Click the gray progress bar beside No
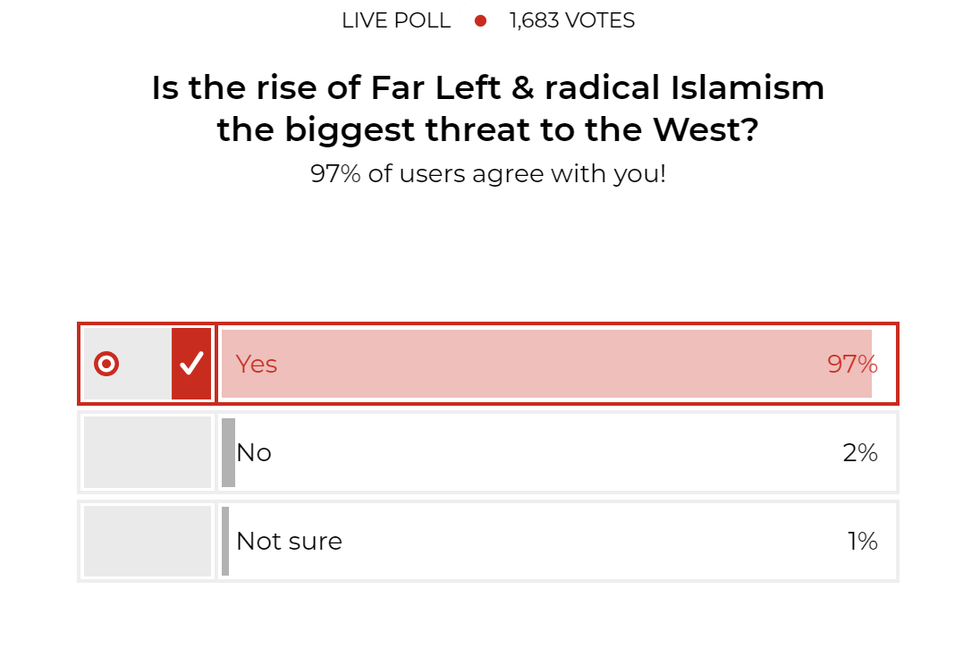Image resolution: width=980 pixels, height=655 pixels. click(230, 452)
